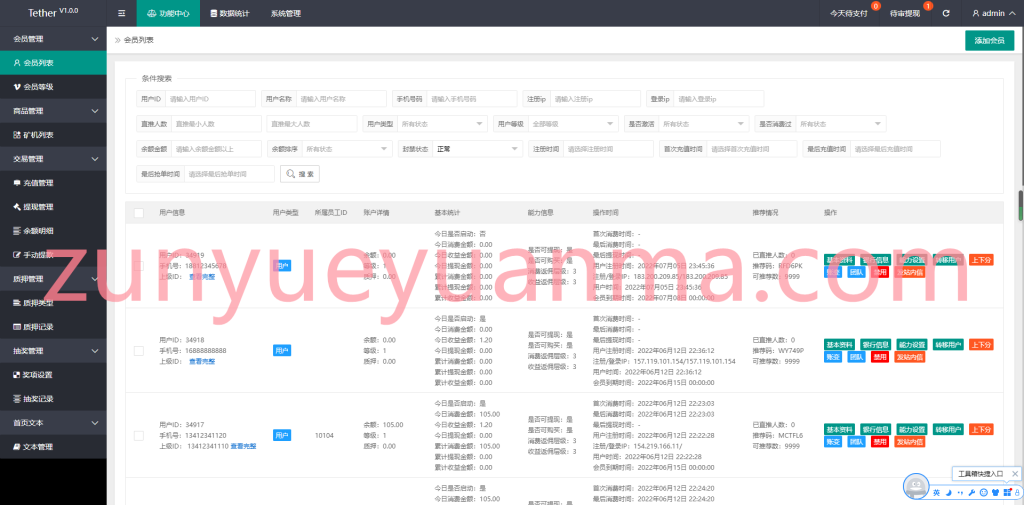The height and width of the screenshot is (505, 1024).
Task: Open 提现管理 in sidebar
Action: (53, 207)
